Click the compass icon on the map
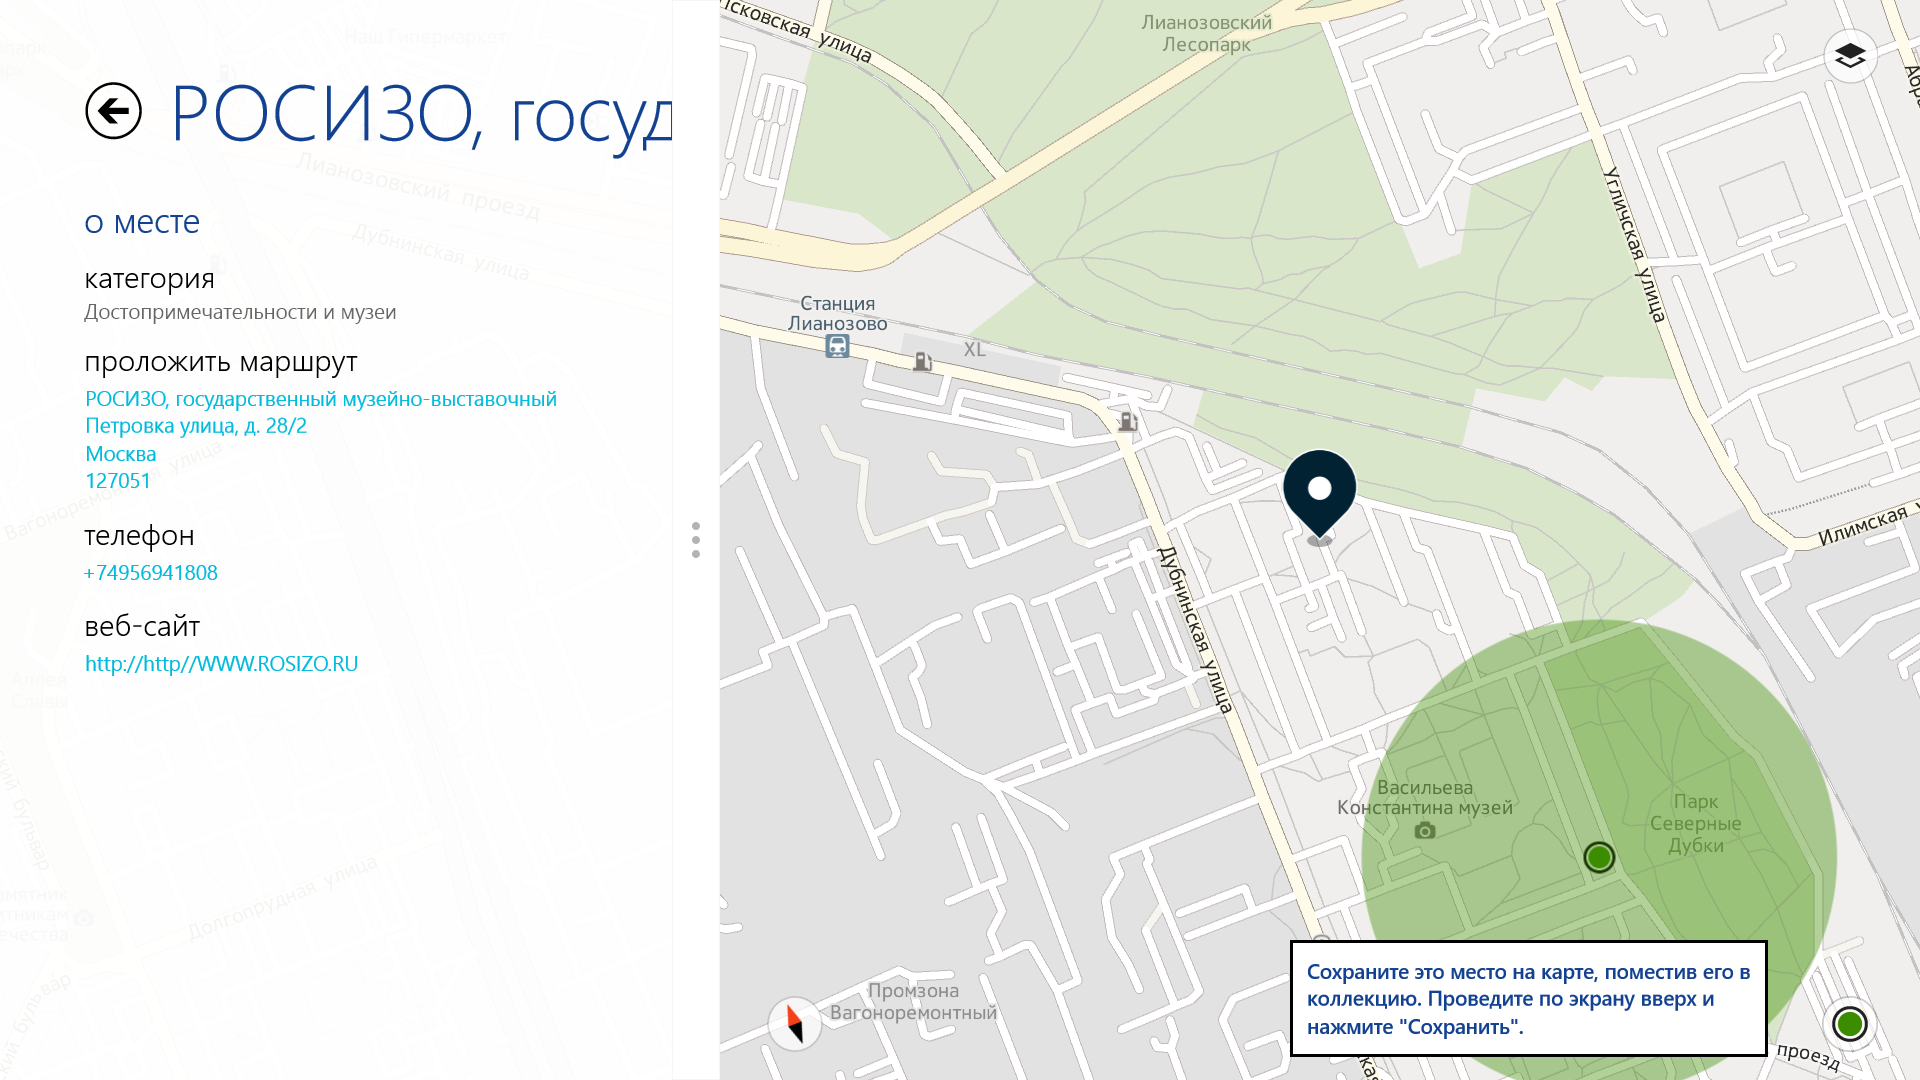1920x1080 pixels. click(x=795, y=1023)
